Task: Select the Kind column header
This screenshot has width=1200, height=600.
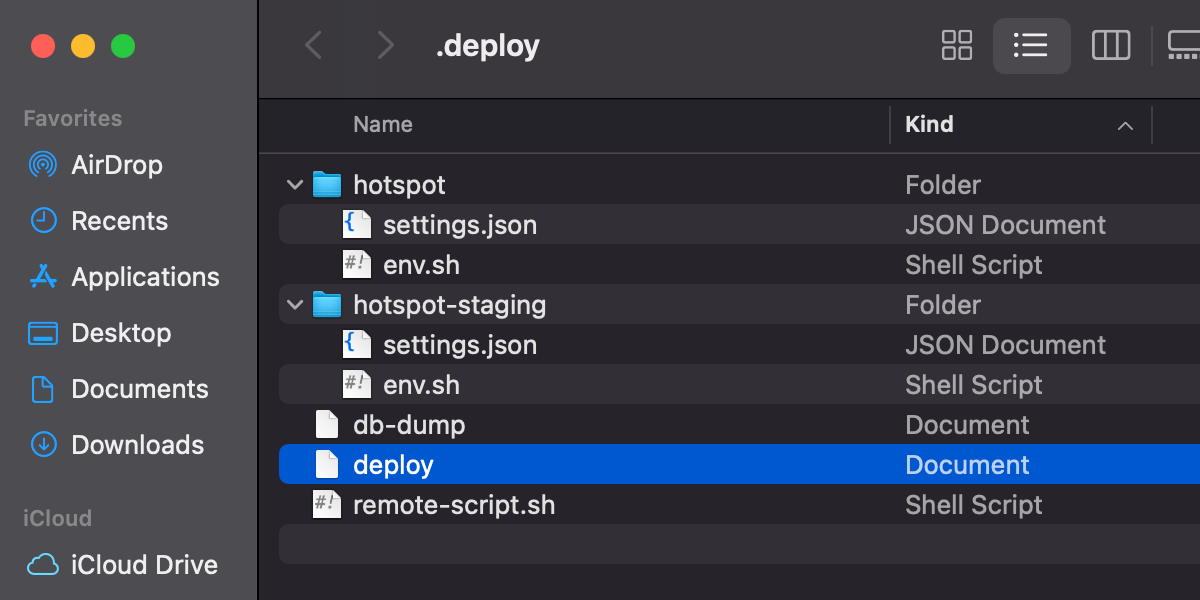Action: [930, 124]
